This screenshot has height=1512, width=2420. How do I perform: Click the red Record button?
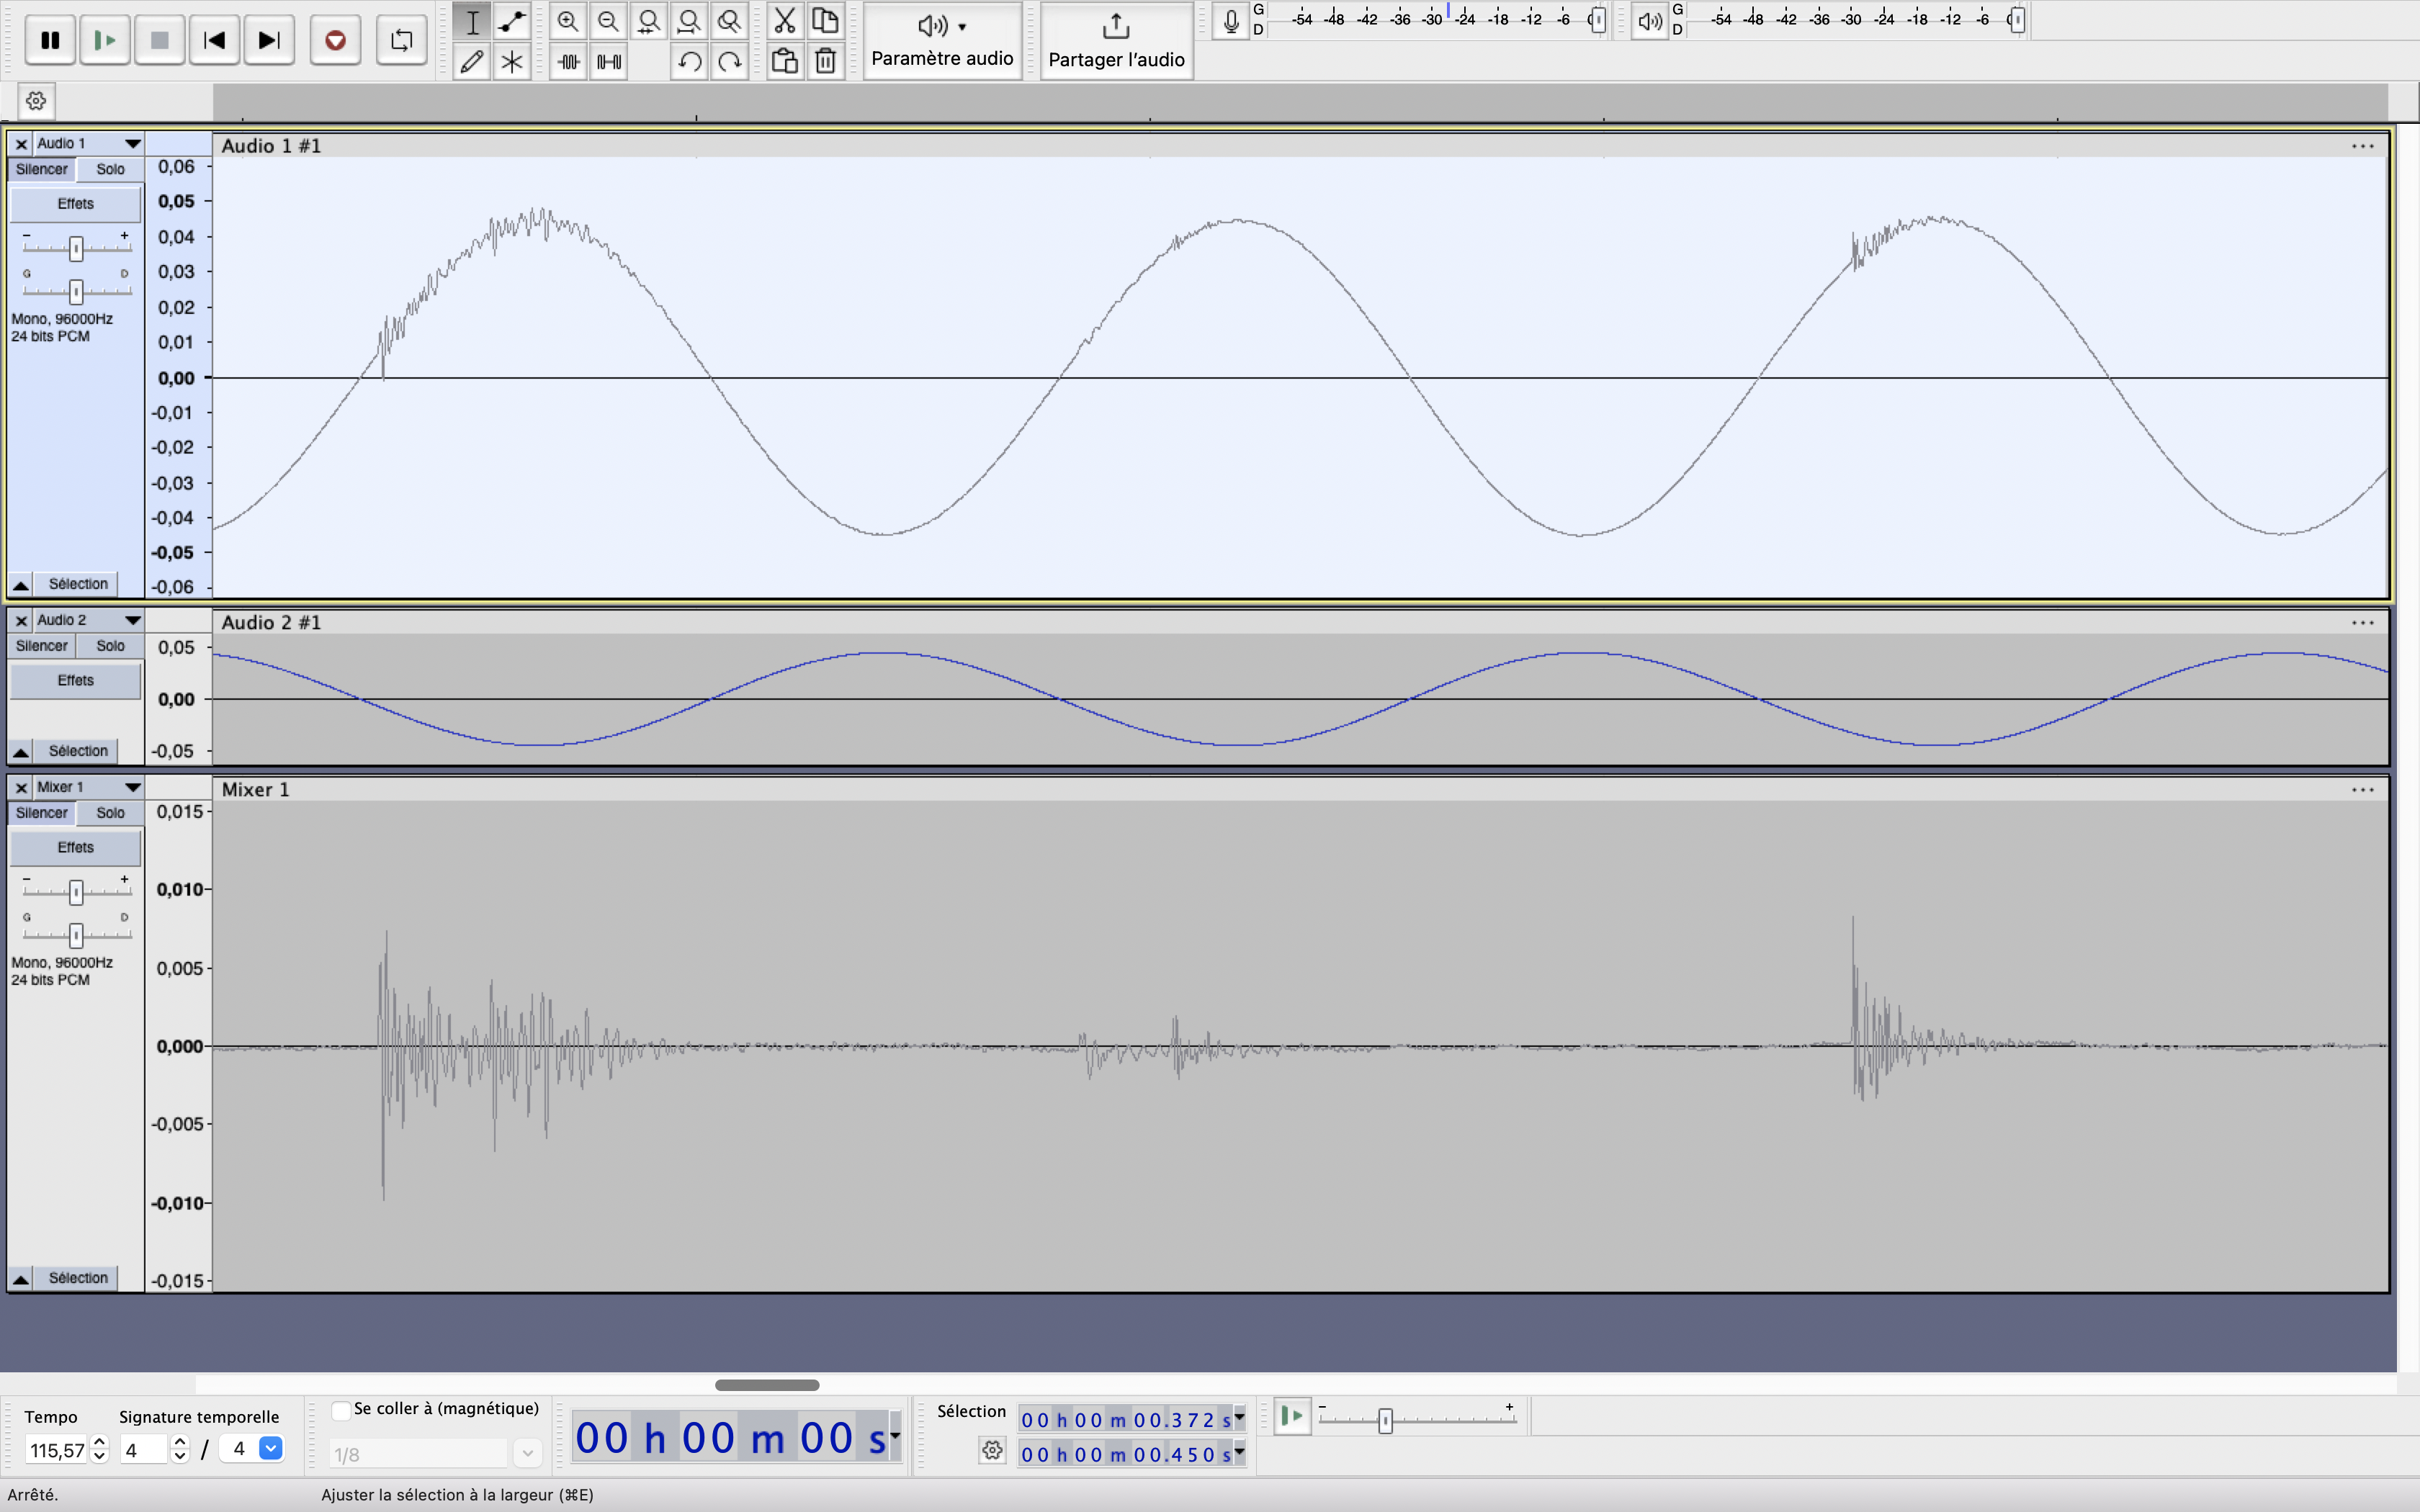click(335, 40)
